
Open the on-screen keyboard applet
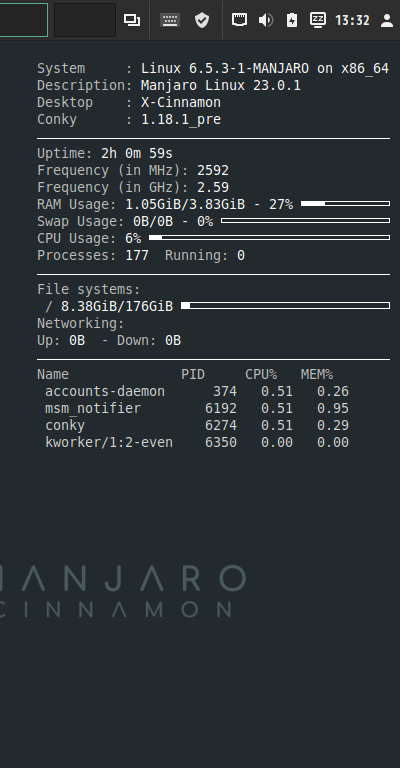[170, 20]
